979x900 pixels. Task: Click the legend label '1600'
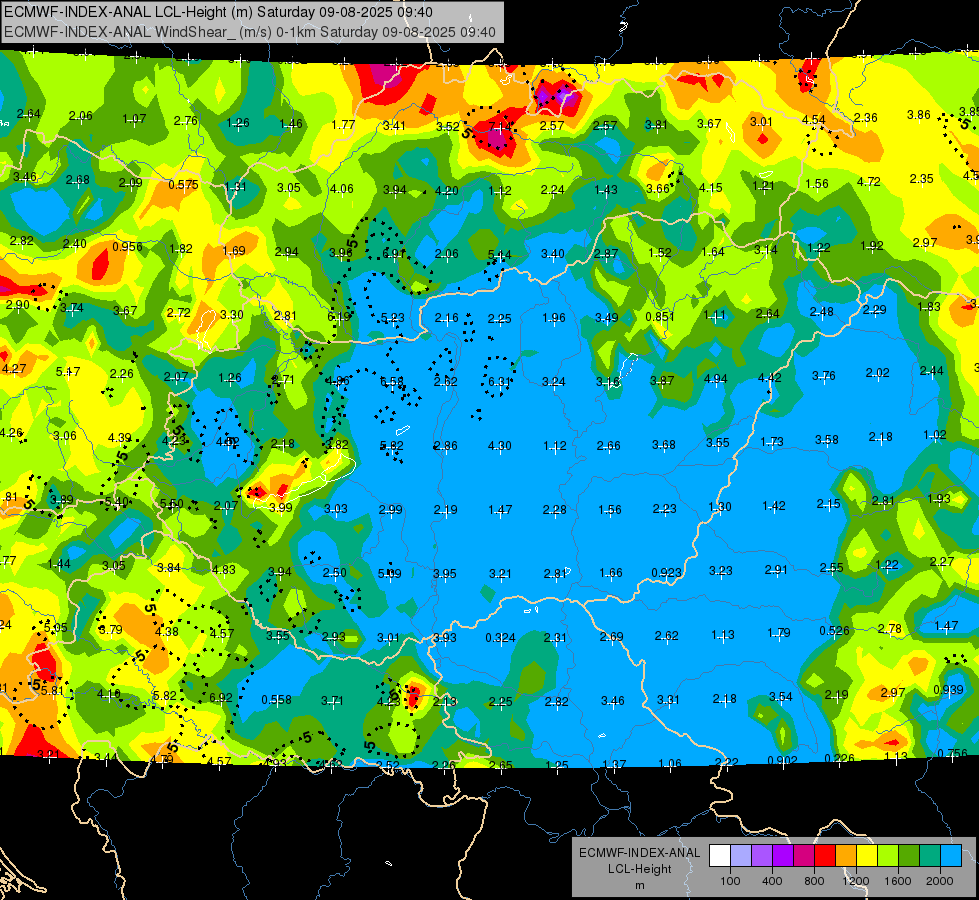click(897, 881)
